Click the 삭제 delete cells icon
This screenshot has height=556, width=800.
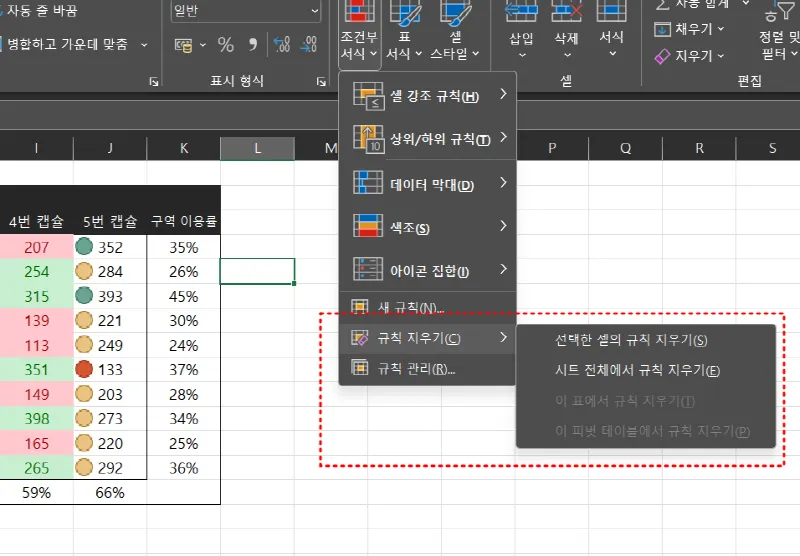pyautogui.click(x=566, y=11)
